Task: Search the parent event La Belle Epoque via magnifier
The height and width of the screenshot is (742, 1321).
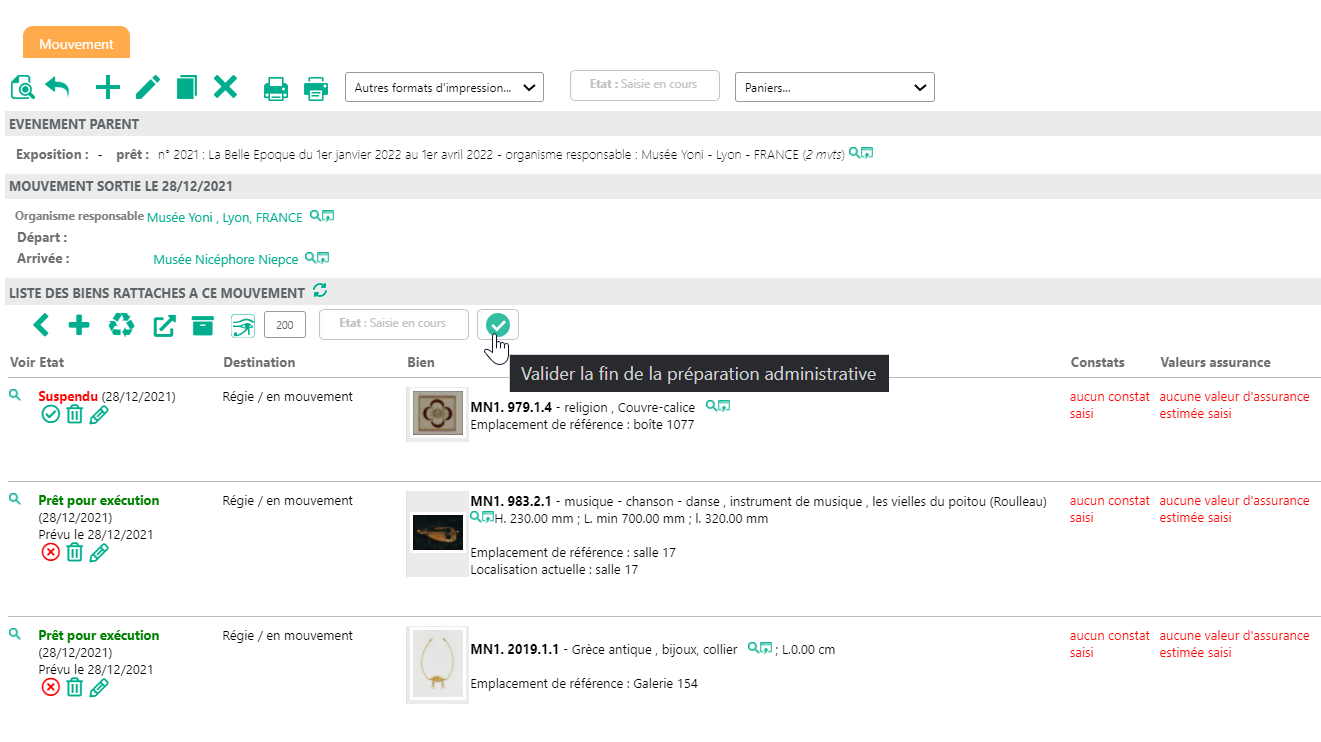Action: [x=854, y=153]
